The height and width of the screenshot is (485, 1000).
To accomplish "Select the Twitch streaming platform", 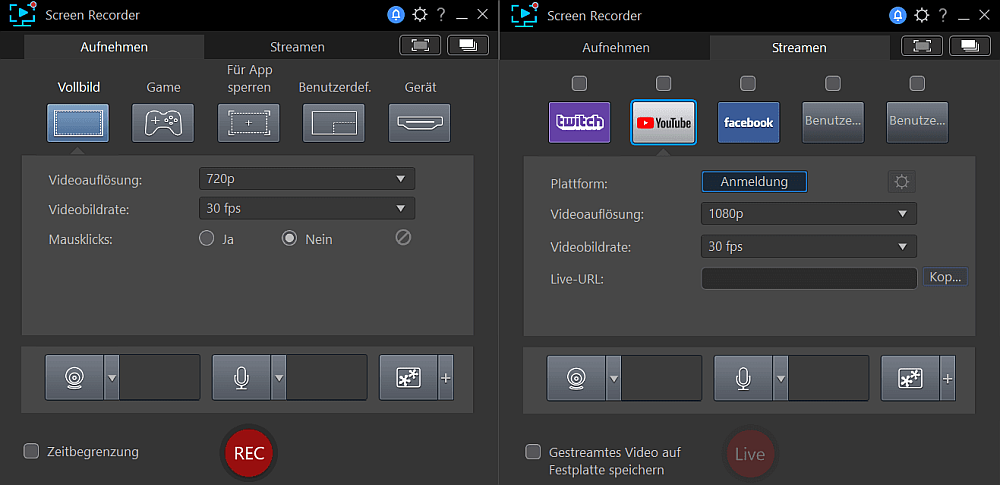I will click(579, 122).
